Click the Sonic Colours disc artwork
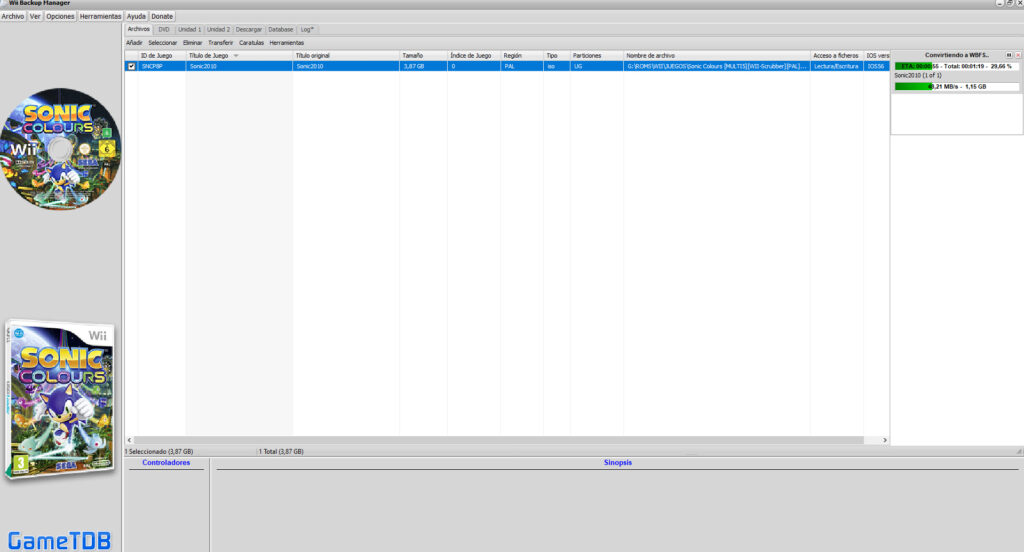This screenshot has width=1024, height=552. tap(61, 149)
